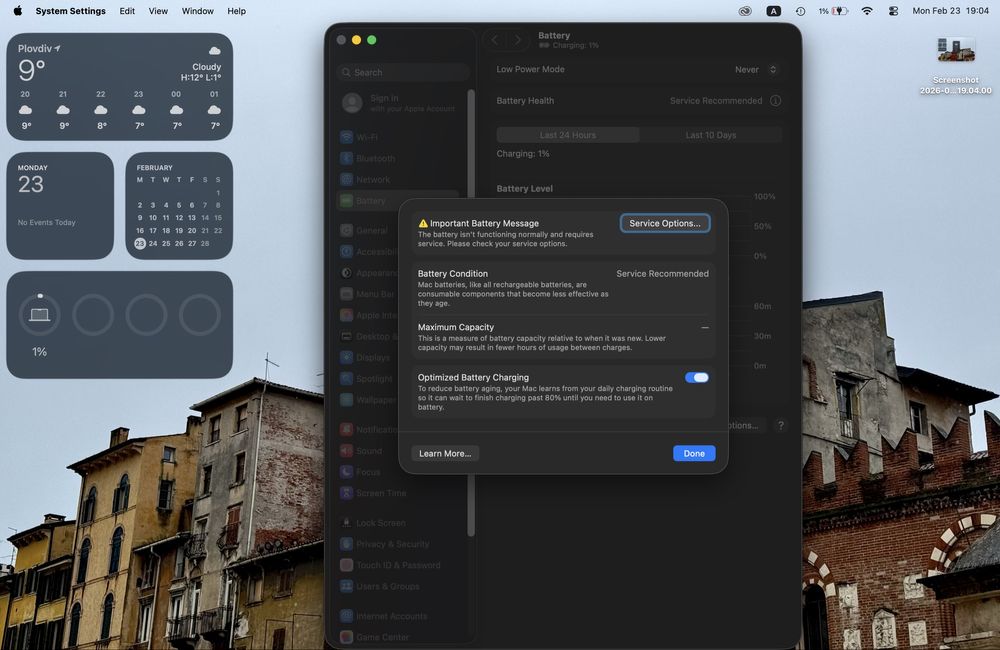Open Creative Cloud from the menu bar
1000x650 pixels.
(x=744, y=11)
